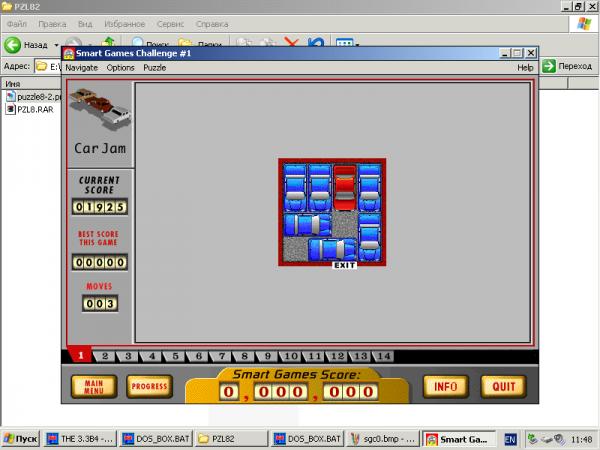The height and width of the screenshot is (450, 600).
Task: Switch to puzzle tab 14
Action: (382, 357)
